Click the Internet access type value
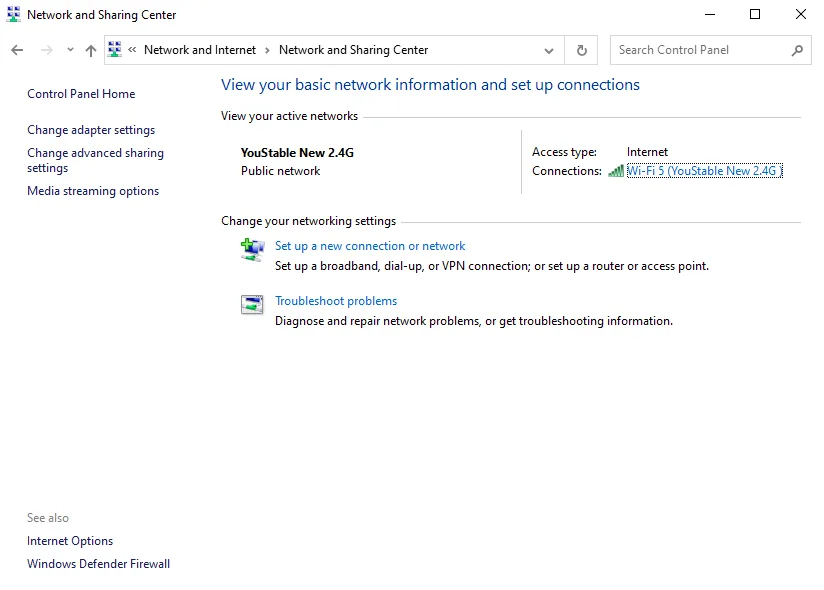824x590 pixels. click(647, 152)
